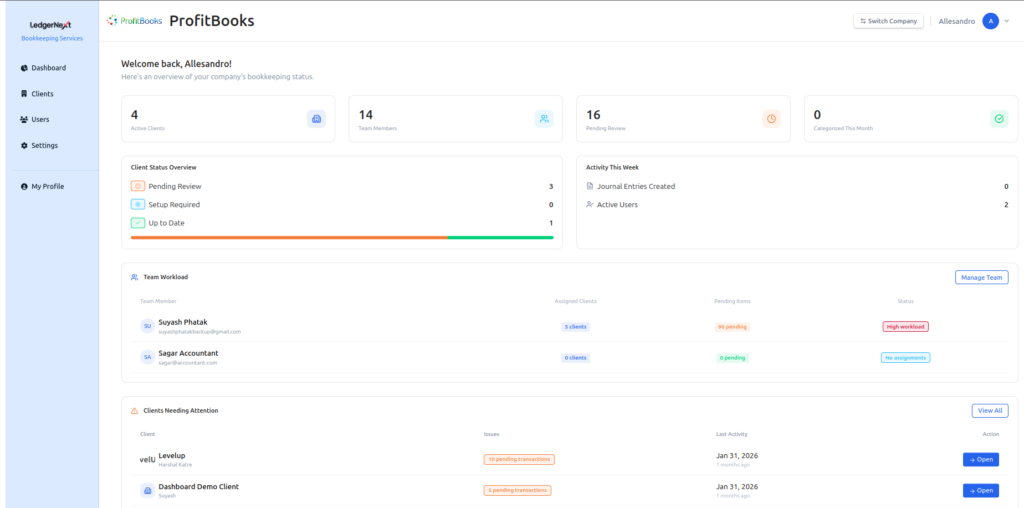Image resolution: width=1024 pixels, height=508 pixels.
Task: Click the 'Journal Entries Created' label
Action: click(x=636, y=186)
